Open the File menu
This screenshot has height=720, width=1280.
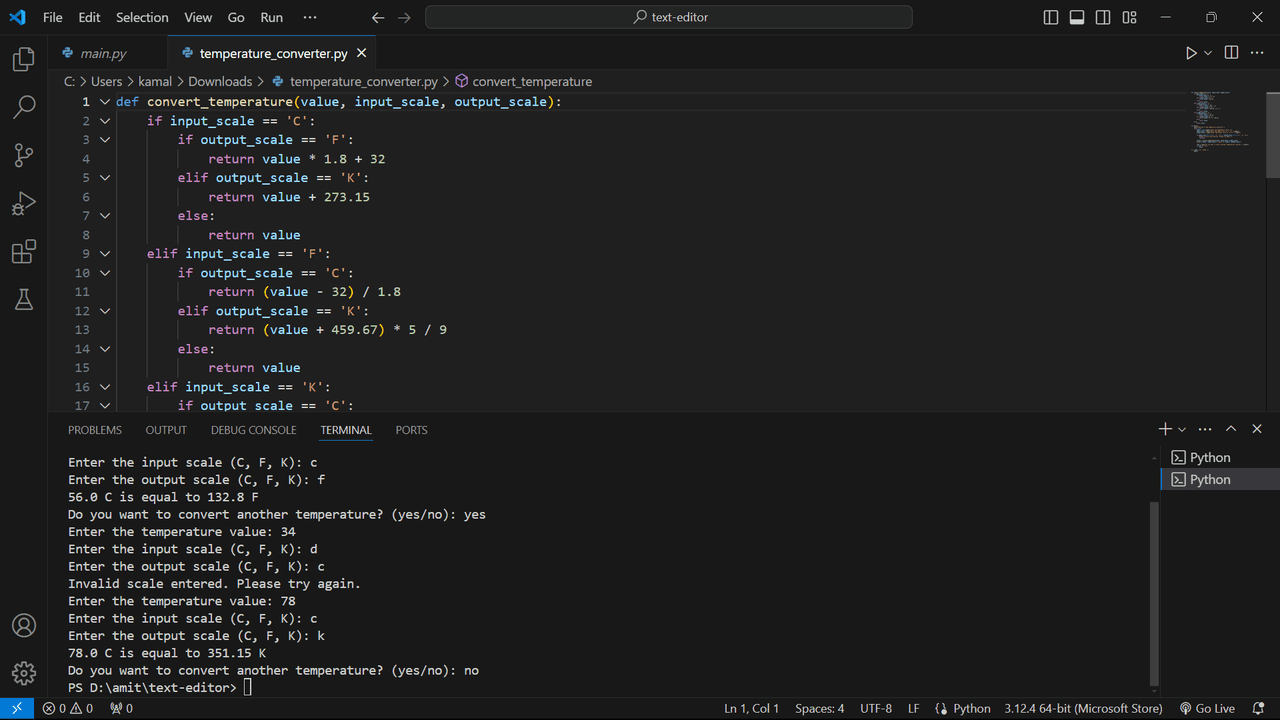click(x=53, y=17)
